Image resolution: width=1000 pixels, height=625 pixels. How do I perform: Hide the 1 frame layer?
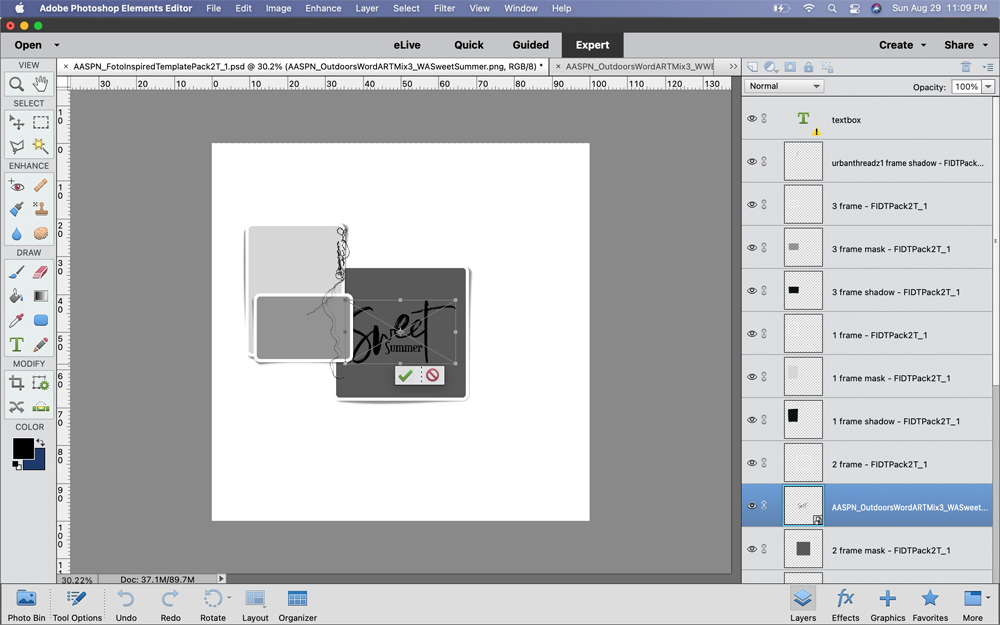pos(752,334)
